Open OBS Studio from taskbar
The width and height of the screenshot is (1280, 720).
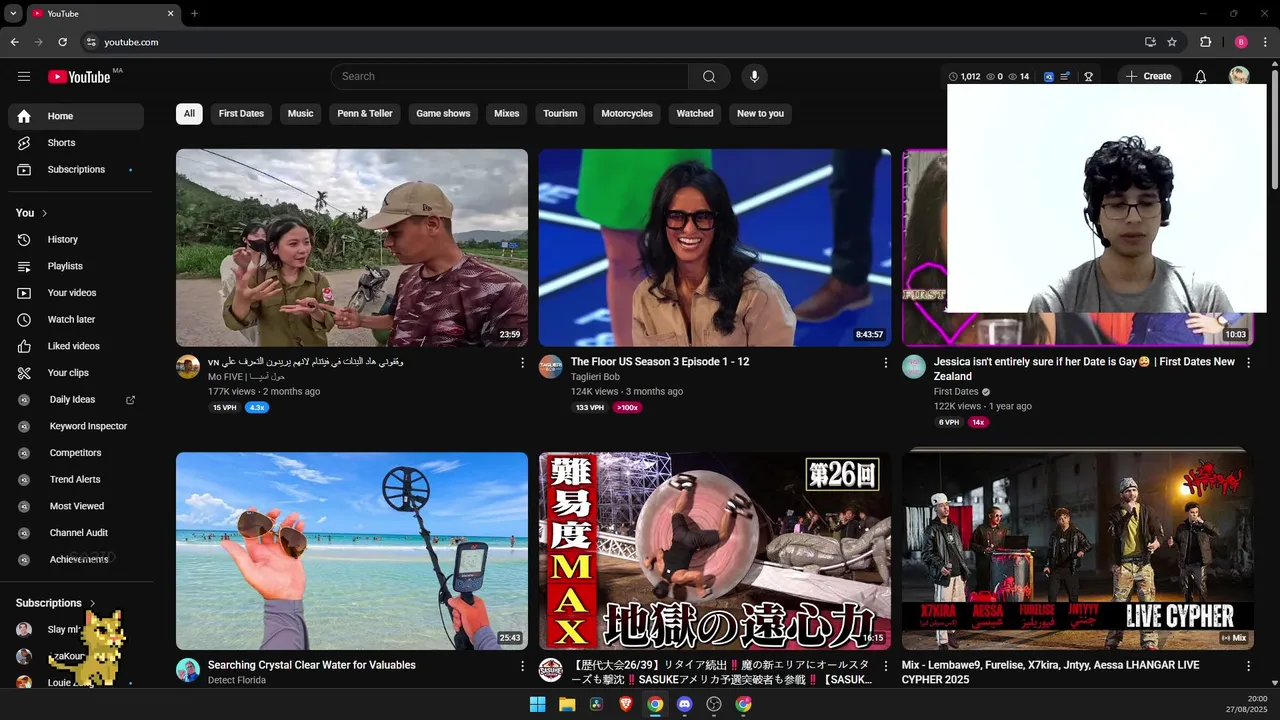pyautogui.click(x=714, y=704)
